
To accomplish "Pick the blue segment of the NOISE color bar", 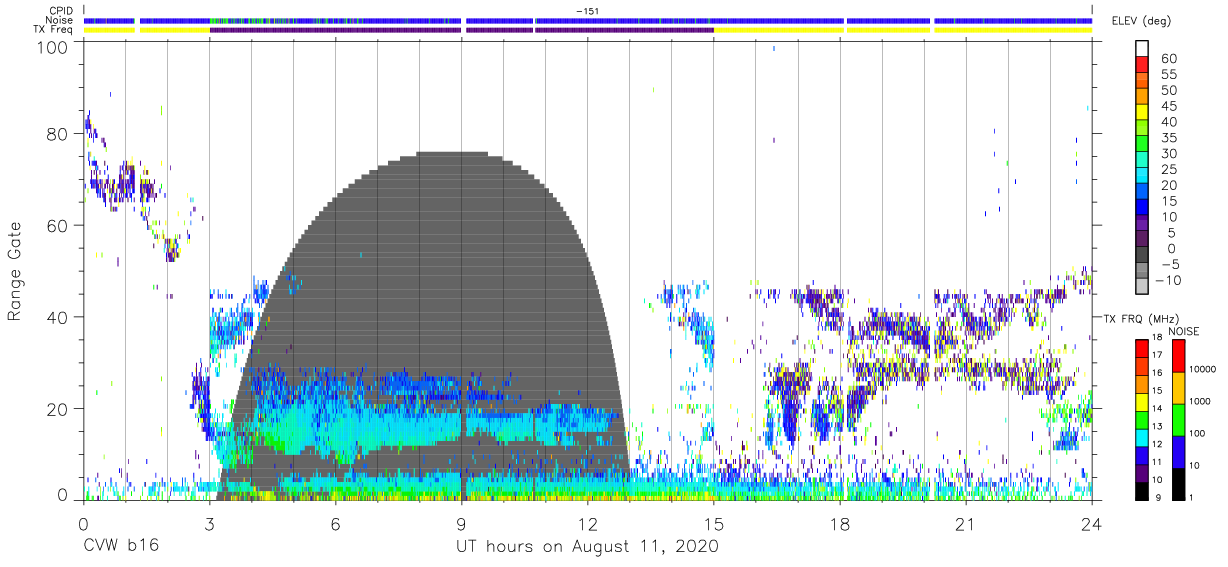I will click(x=1179, y=451).
